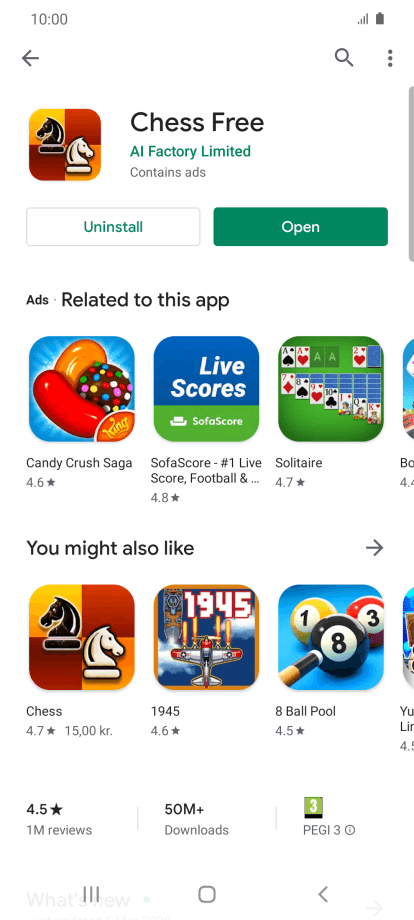This screenshot has height=920, width=414.
Task: Open the Candy Crush Saga app icon
Action: (x=82, y=389)
